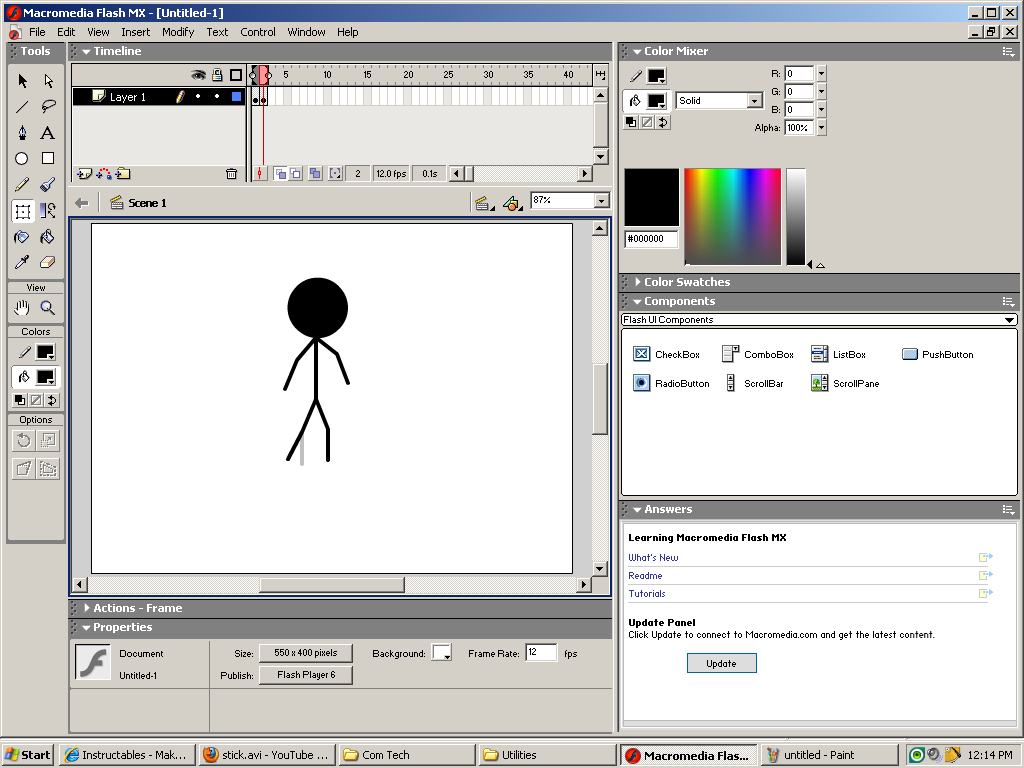Pick the Paint Bucket tool
The image size is (1024, 768).
(x=48, y=237)
